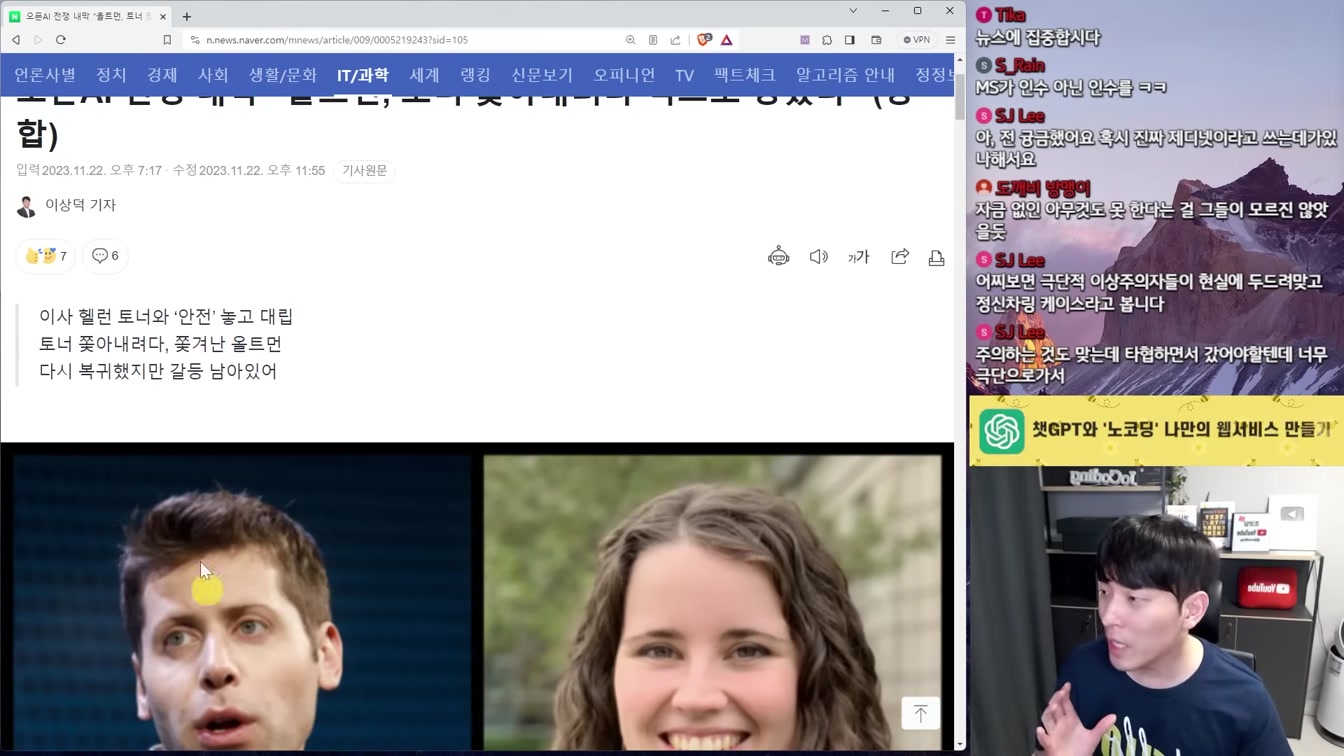Click the VPN button in the toolbar
Image resolution: width=1344 pixels, height=756 pixels.
click(x=916, y=40)
